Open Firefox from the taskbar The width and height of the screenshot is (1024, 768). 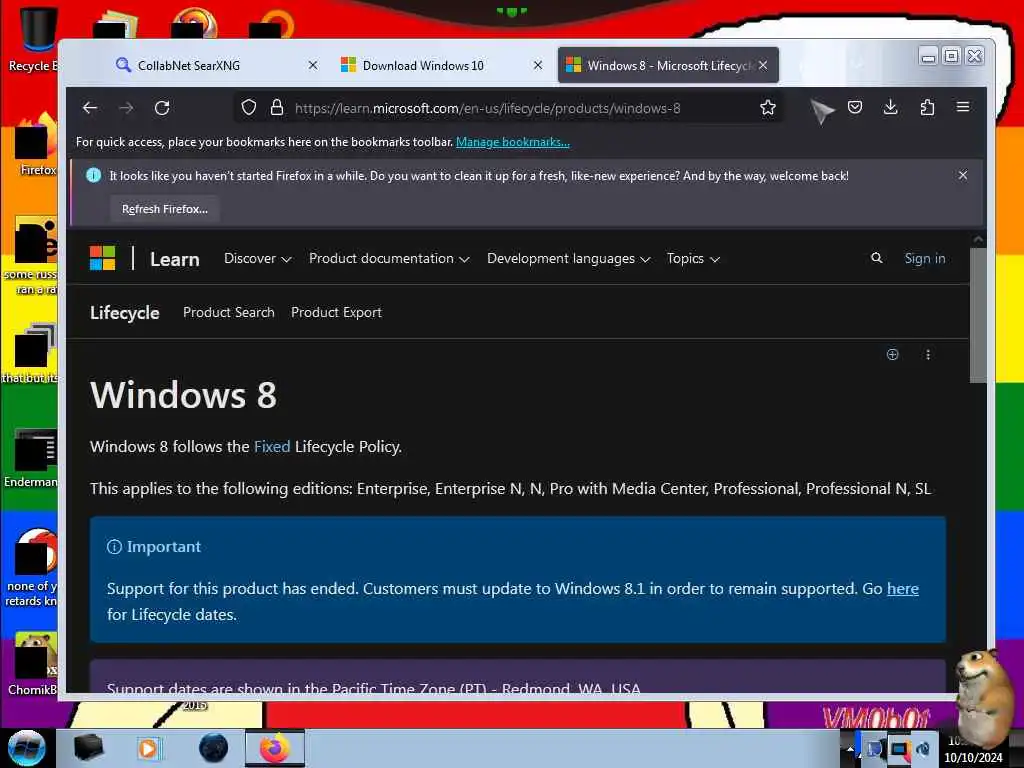coord(274,748)
